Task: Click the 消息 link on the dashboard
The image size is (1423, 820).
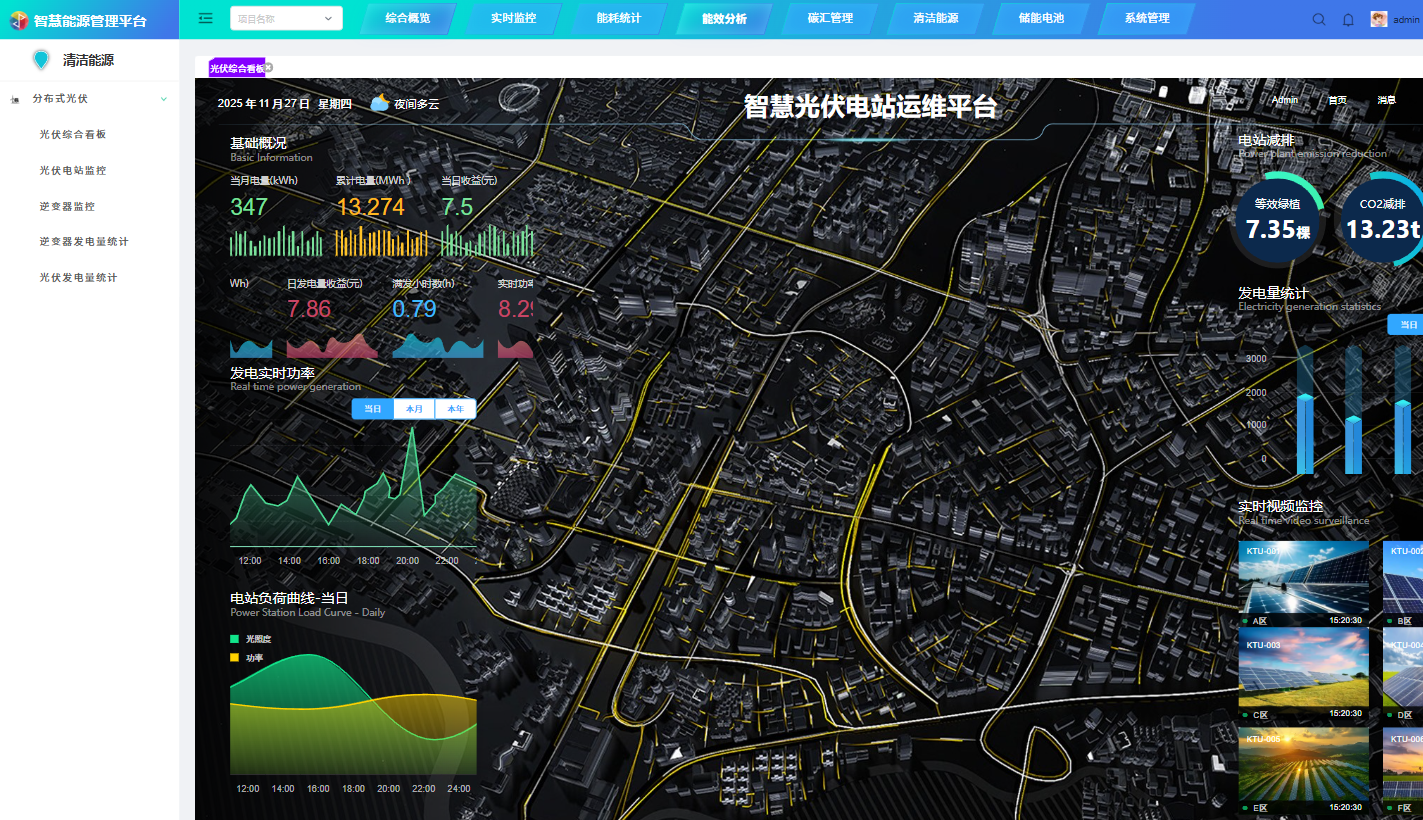Action: pyautogui.click(x=1387, y=100)
